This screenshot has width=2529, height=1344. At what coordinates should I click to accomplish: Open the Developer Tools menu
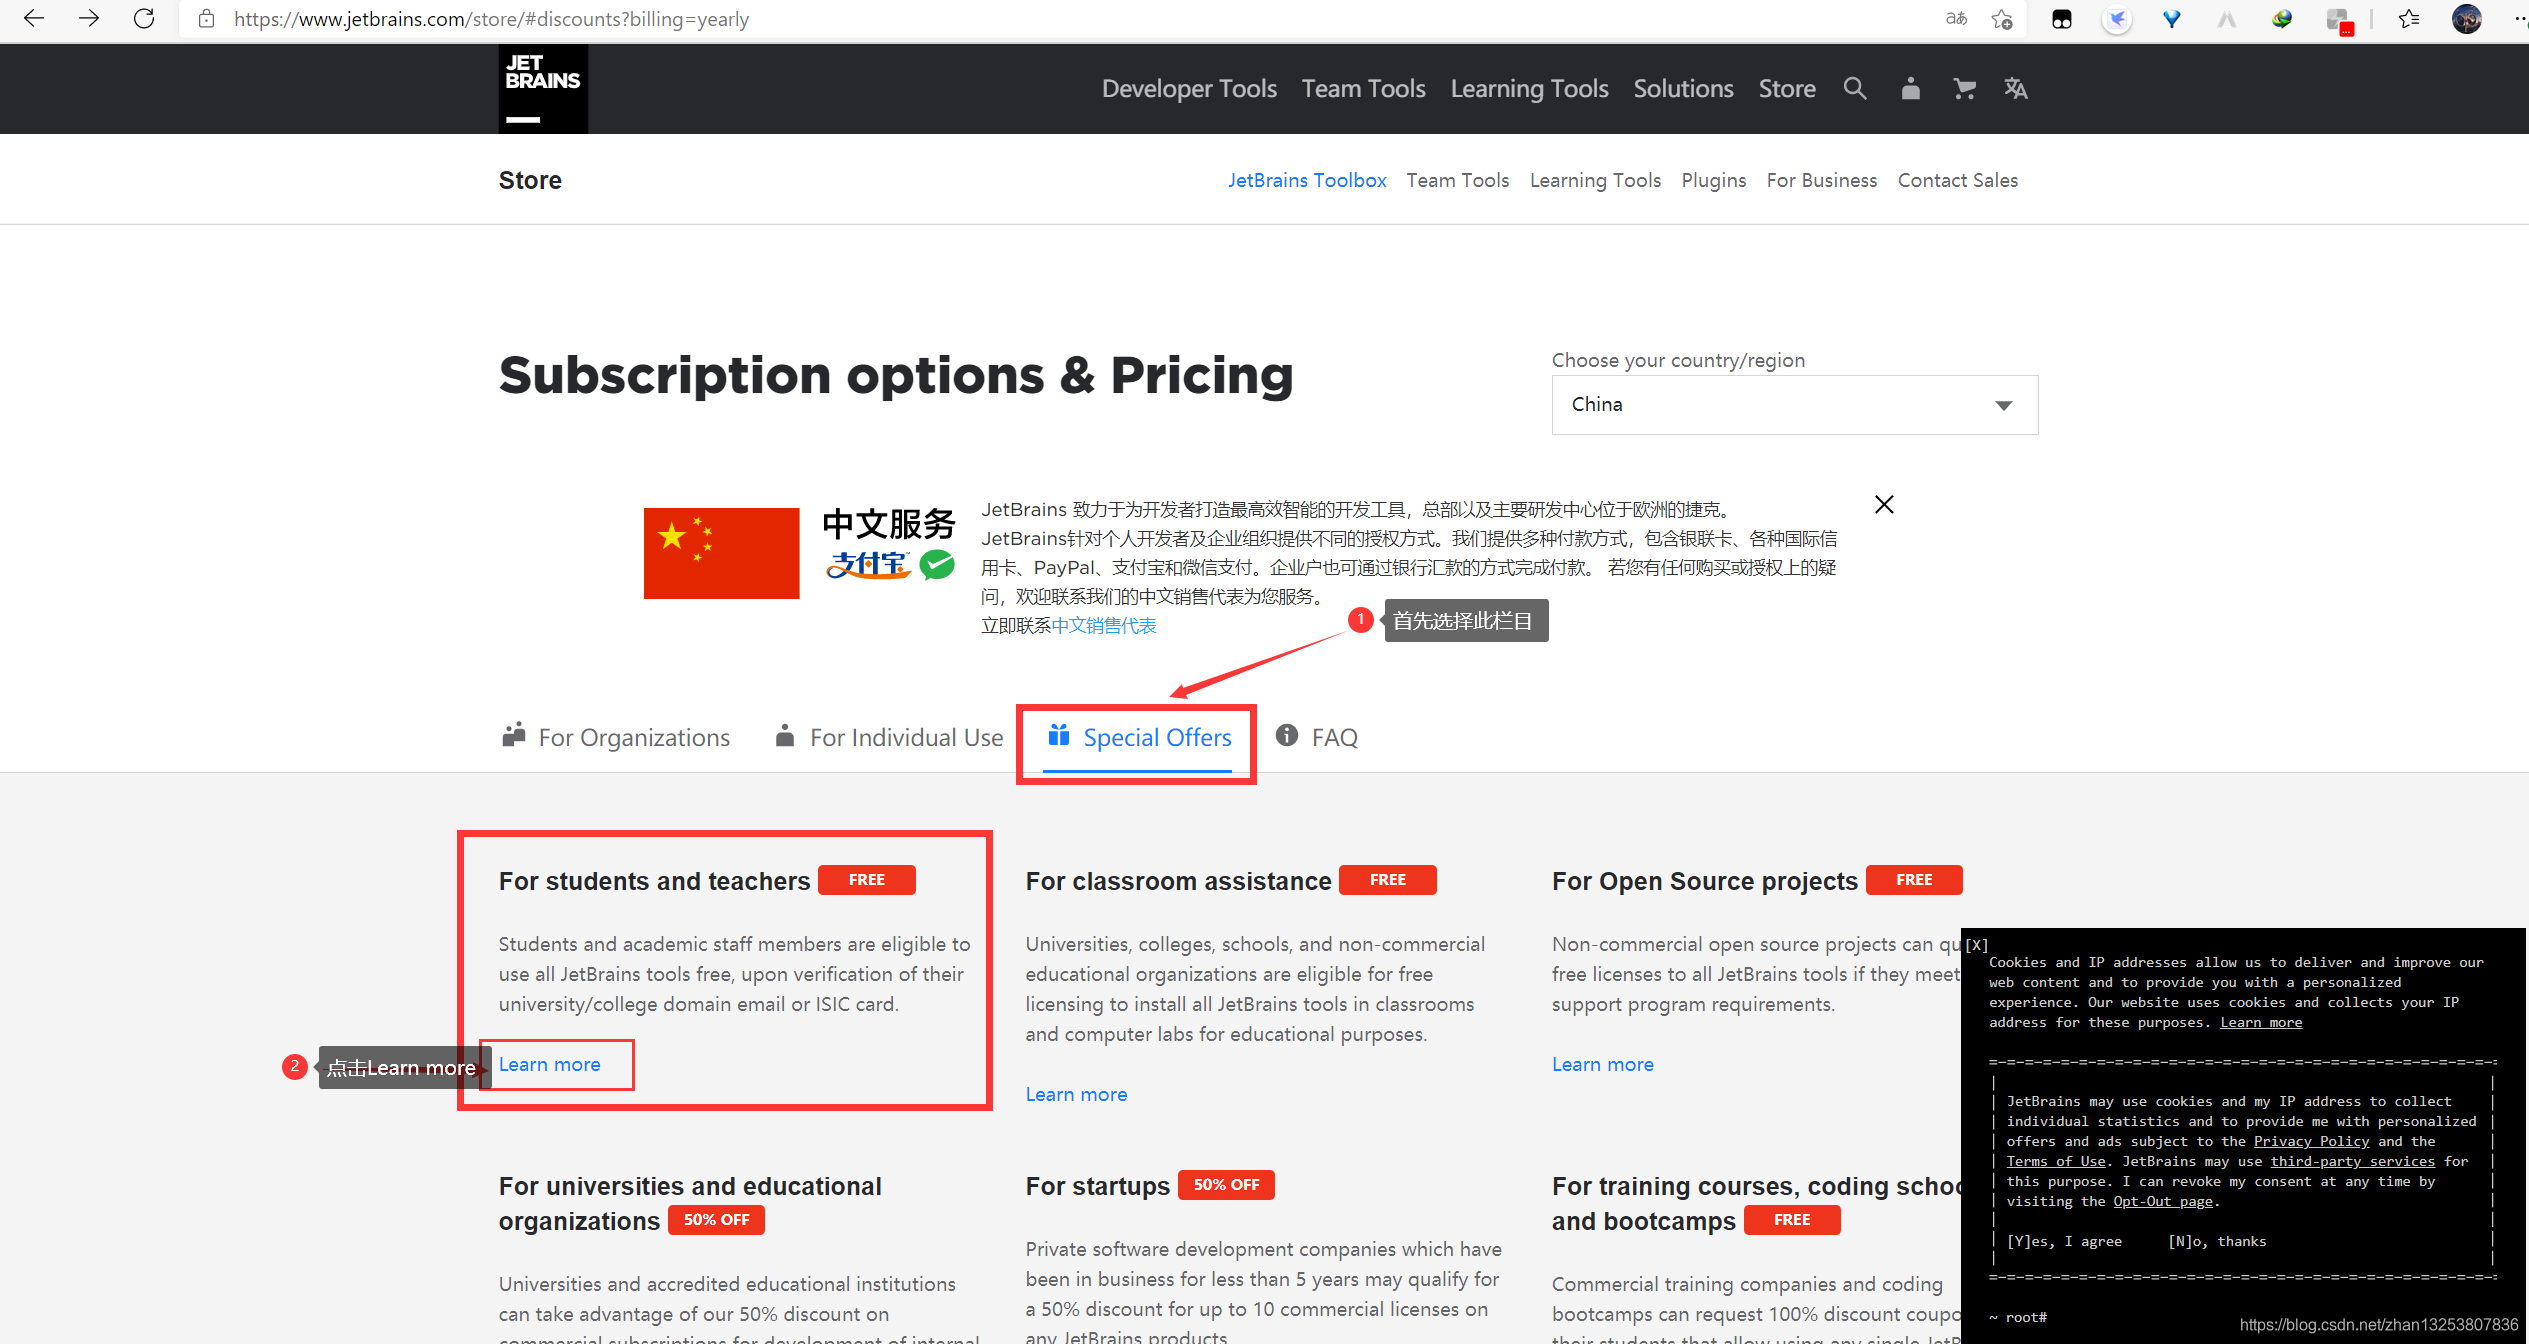[1189, 89]
